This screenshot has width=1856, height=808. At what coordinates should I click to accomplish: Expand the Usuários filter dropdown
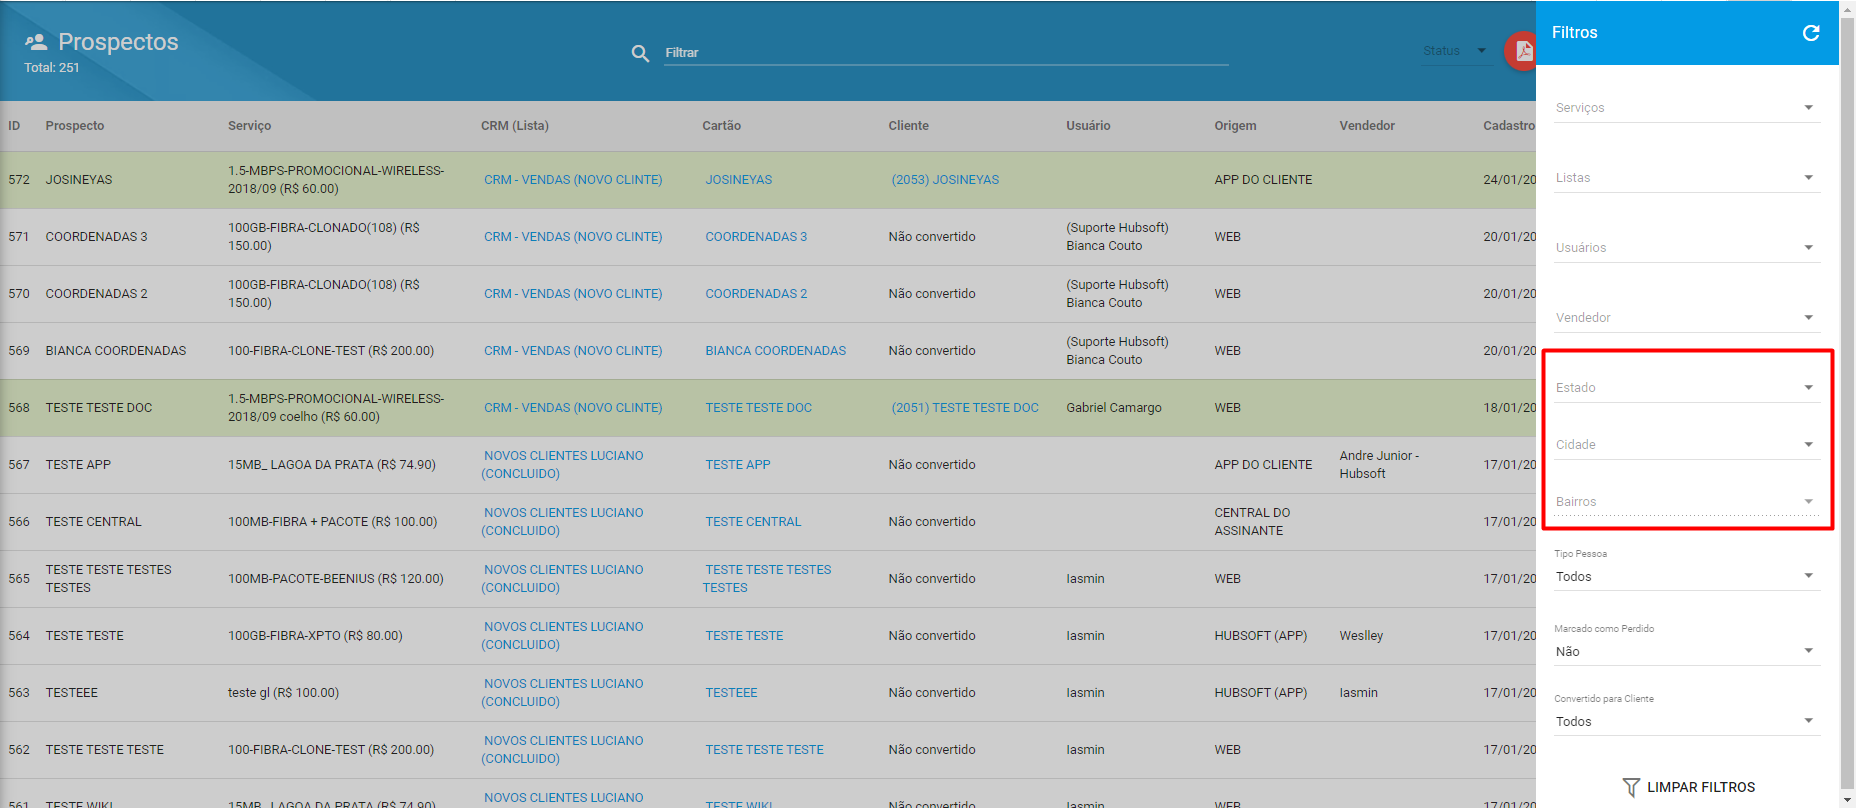coord(1687,247)
